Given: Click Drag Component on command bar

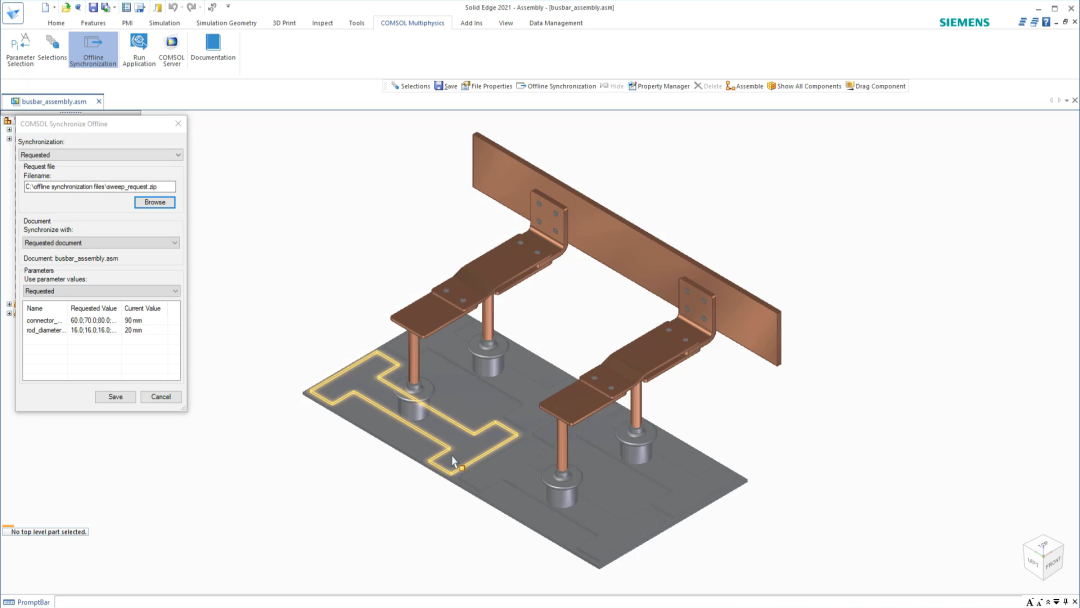Looking at the screenshot, I should [874, 86].
